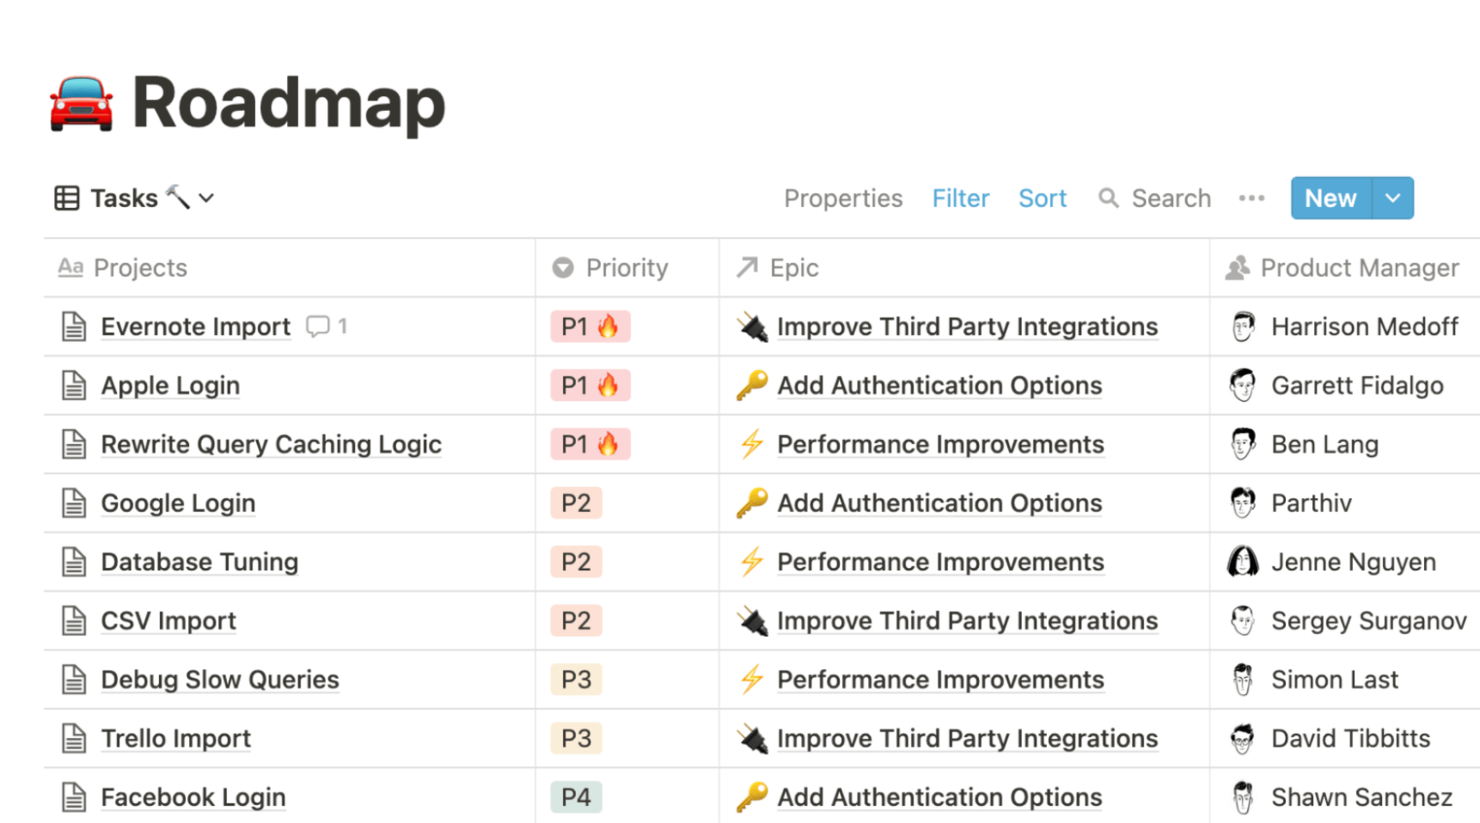This screenshot has width=1480, height=823.
Task: Click Harrison Medoff's avatar
Action: pyautogui.click(x=1243, y=327)
